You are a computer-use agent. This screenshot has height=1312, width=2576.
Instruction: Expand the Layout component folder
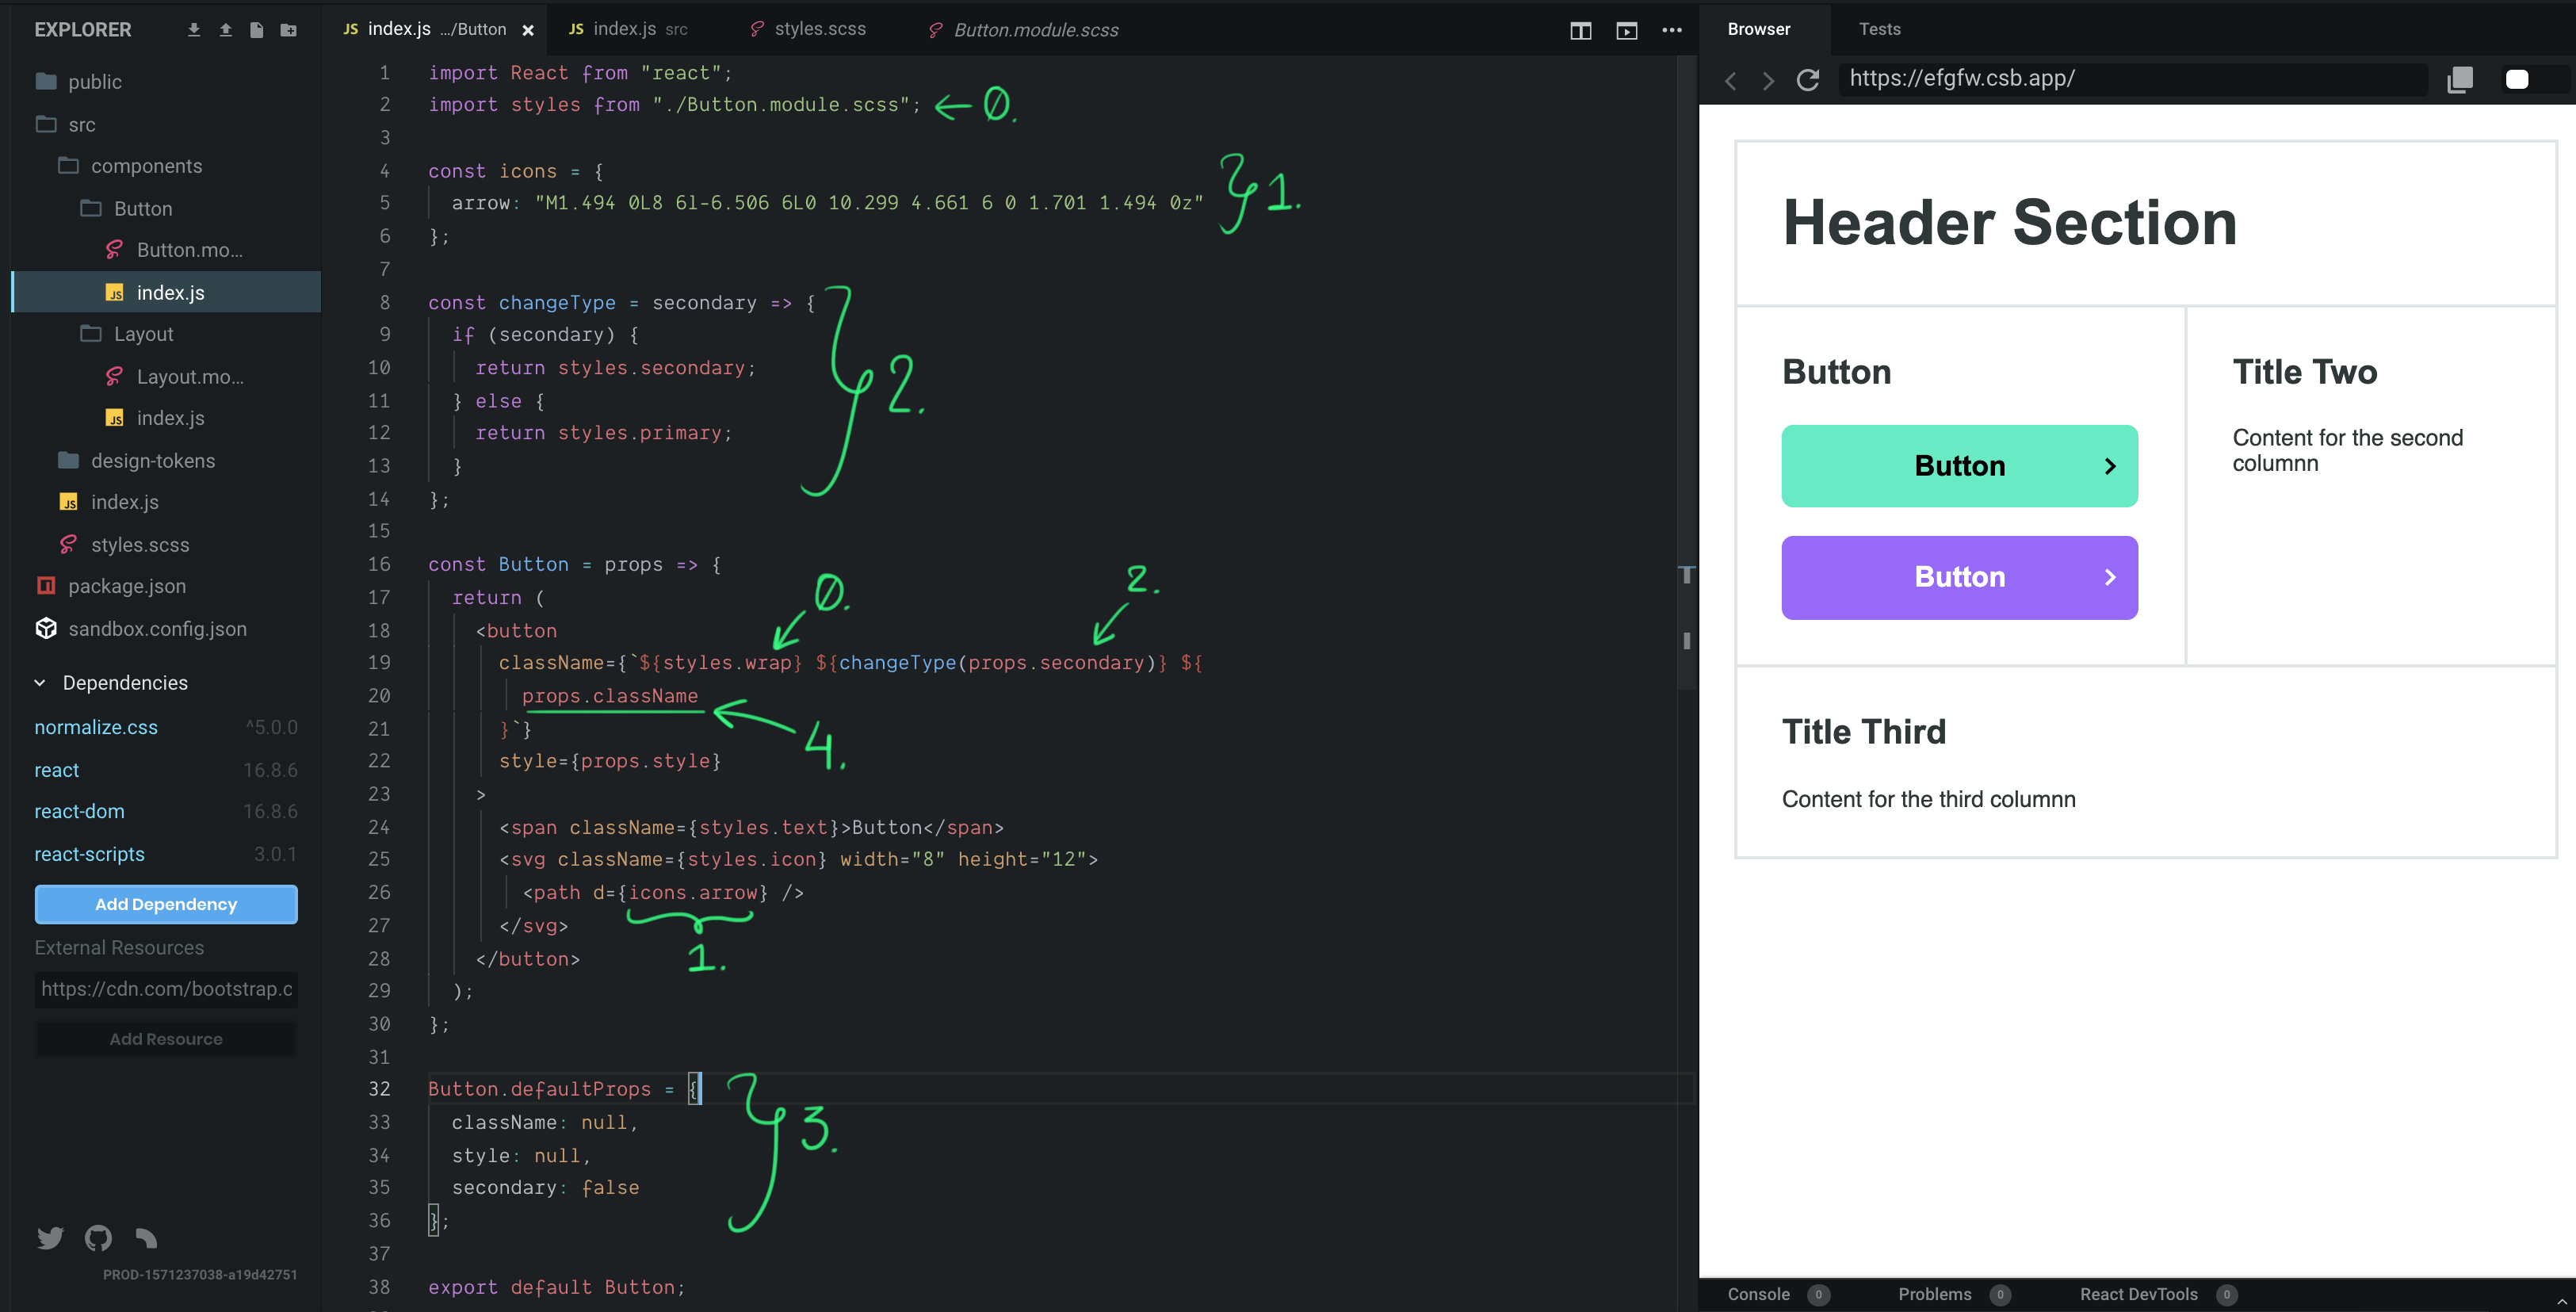pos(142,333)
